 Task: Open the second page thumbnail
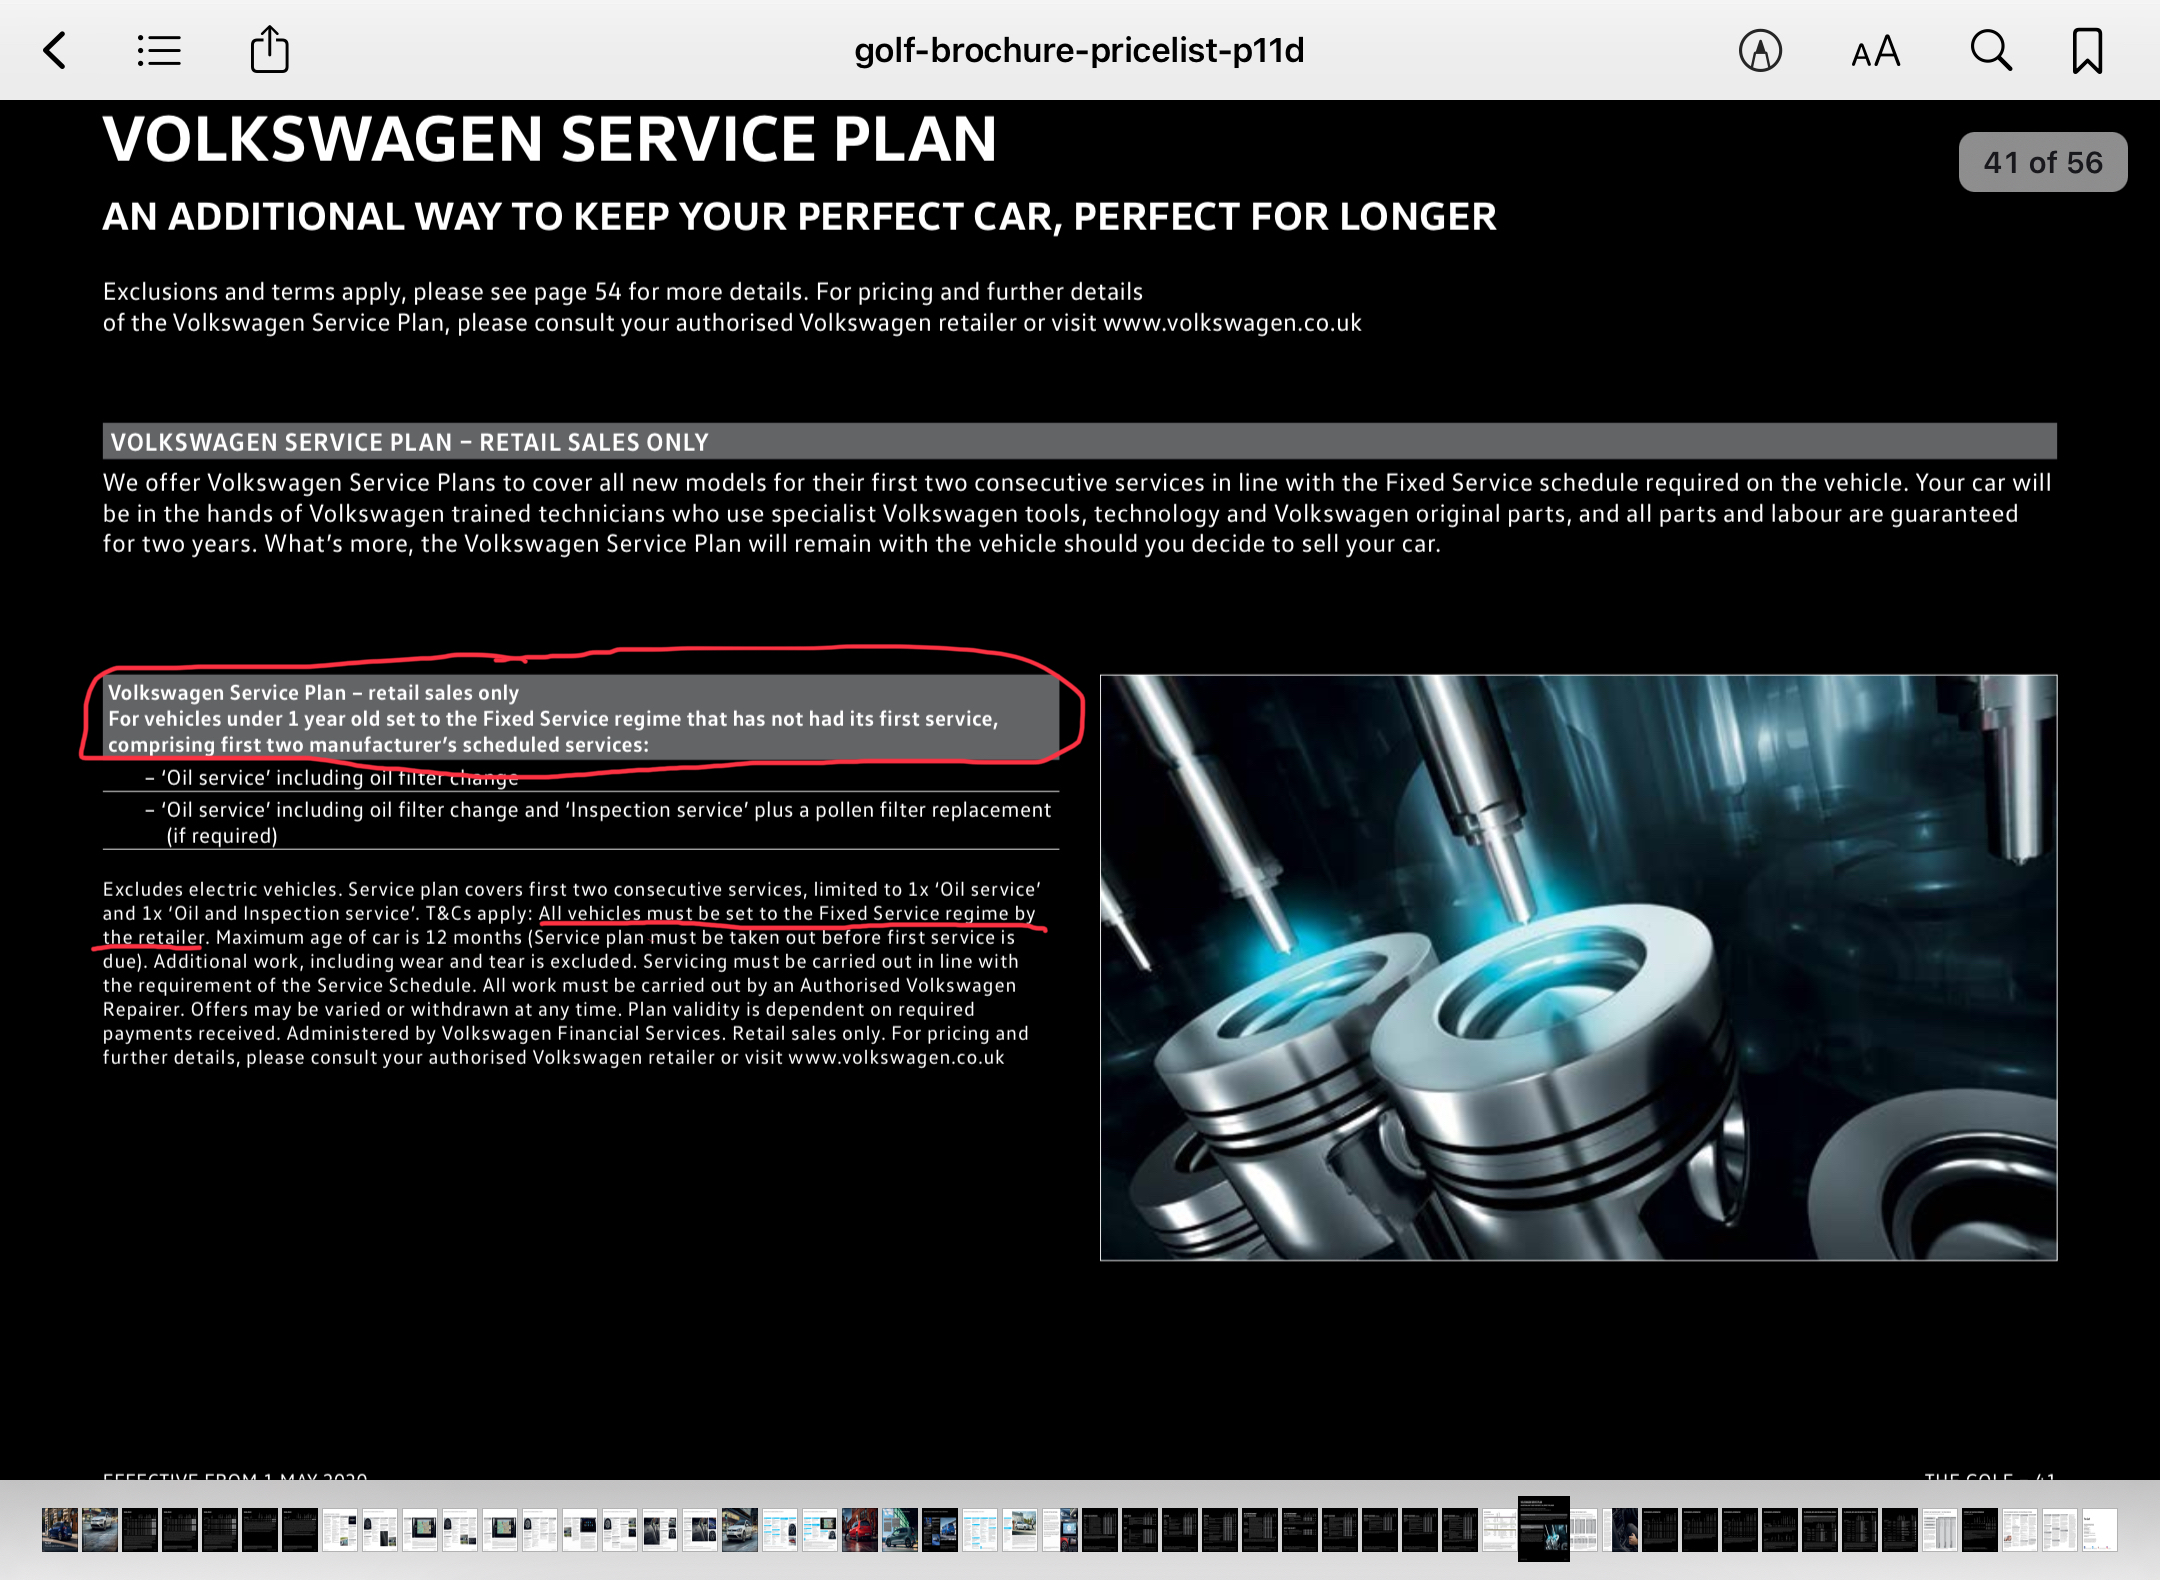99,1530
